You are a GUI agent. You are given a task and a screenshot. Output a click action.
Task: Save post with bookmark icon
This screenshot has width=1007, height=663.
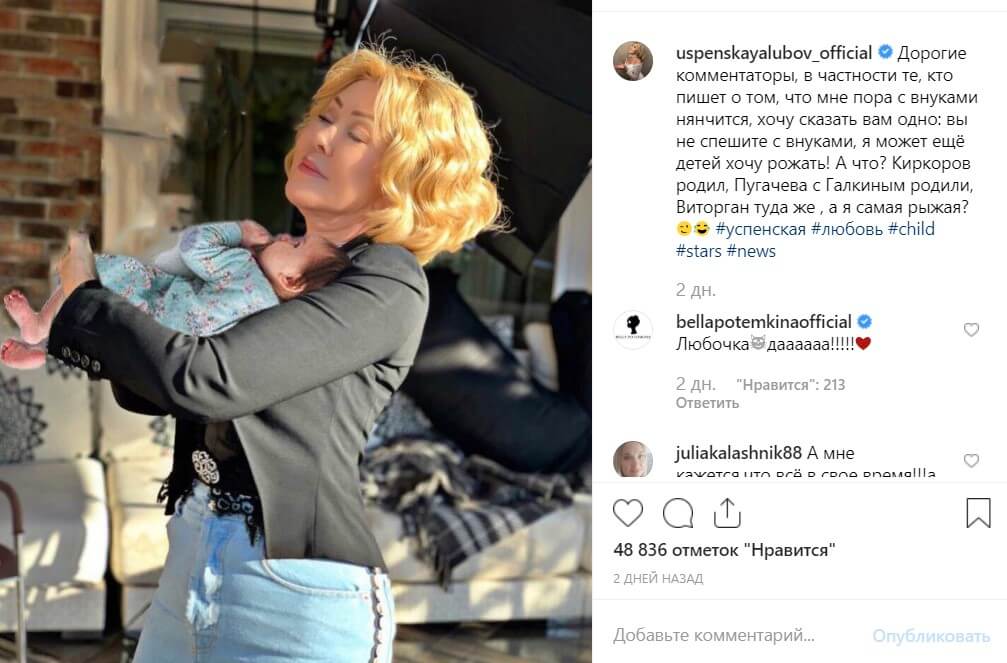978,513
